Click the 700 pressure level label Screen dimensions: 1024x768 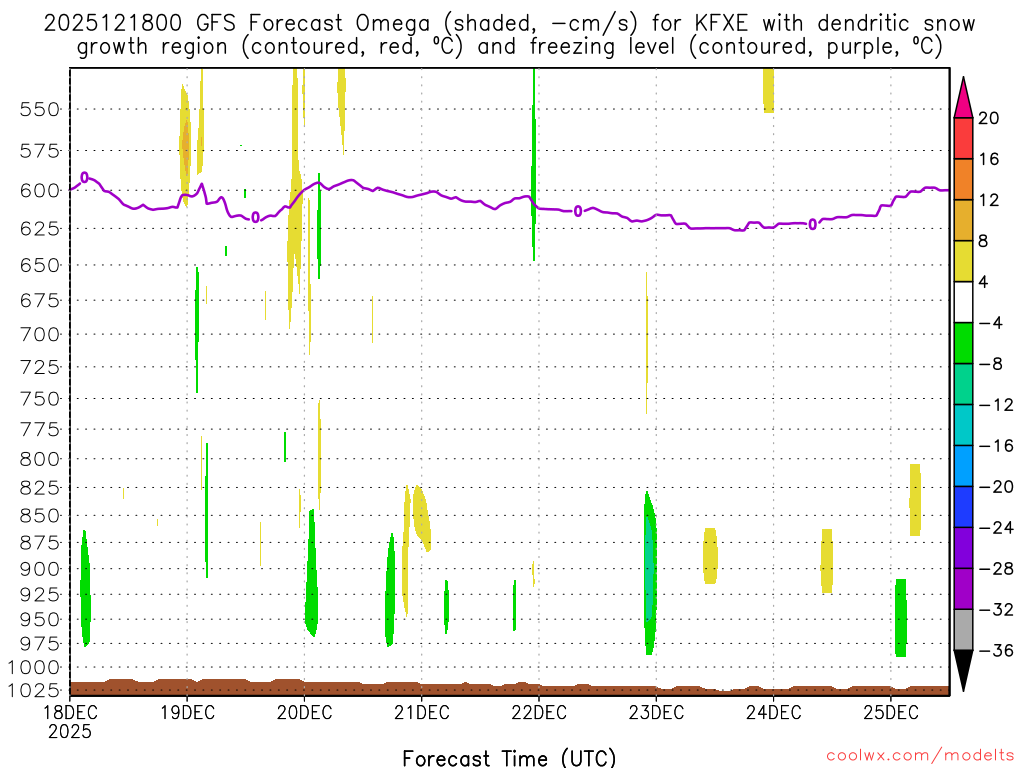click(x=39, y=335)
